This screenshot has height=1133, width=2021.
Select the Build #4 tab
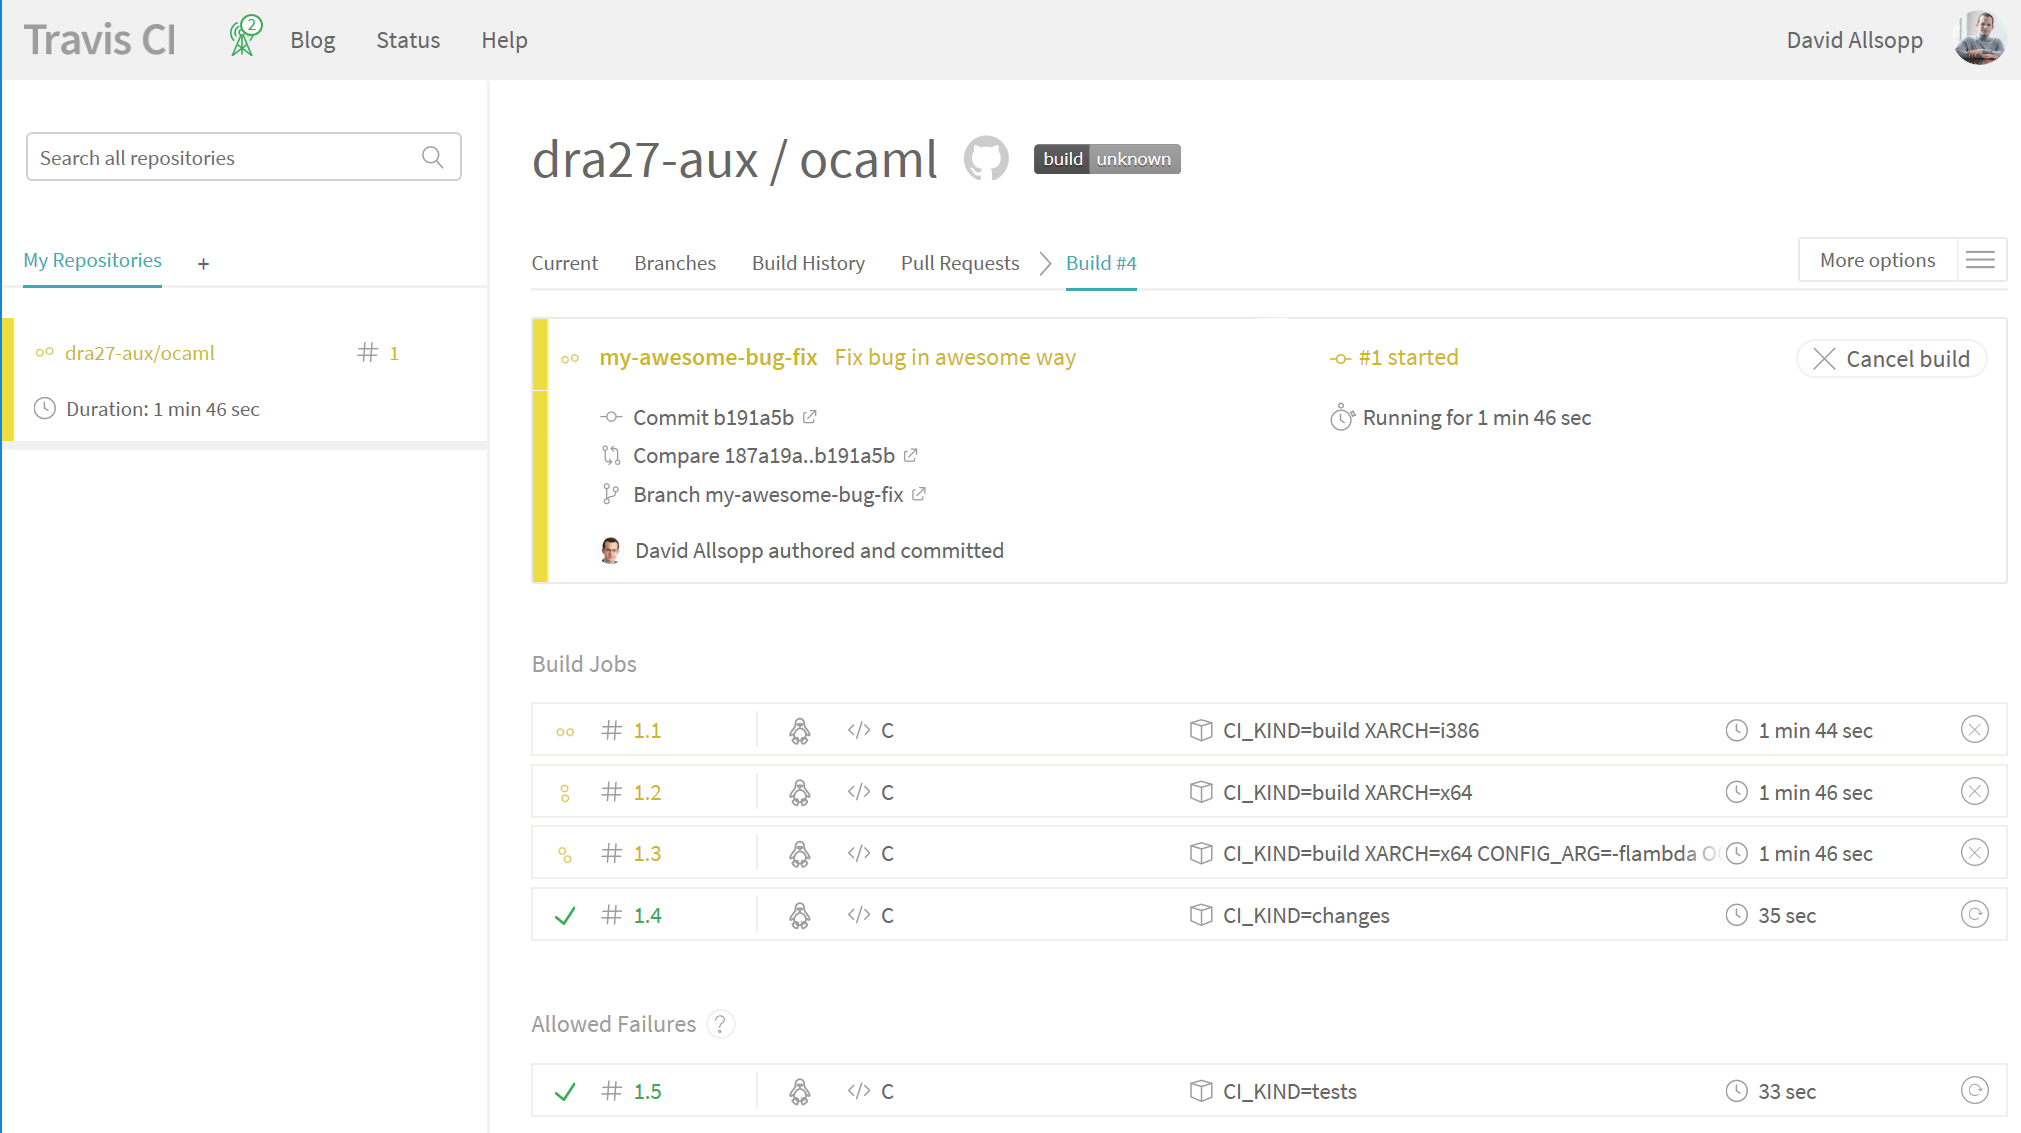pyautogui.click(x=1101, y=263)
